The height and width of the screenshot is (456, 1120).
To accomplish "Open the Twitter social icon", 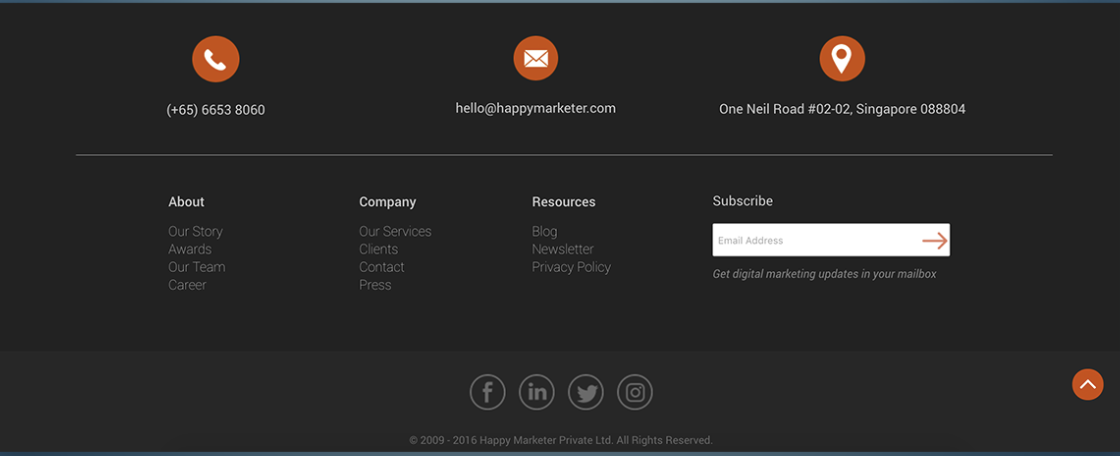I will (586, 392).
